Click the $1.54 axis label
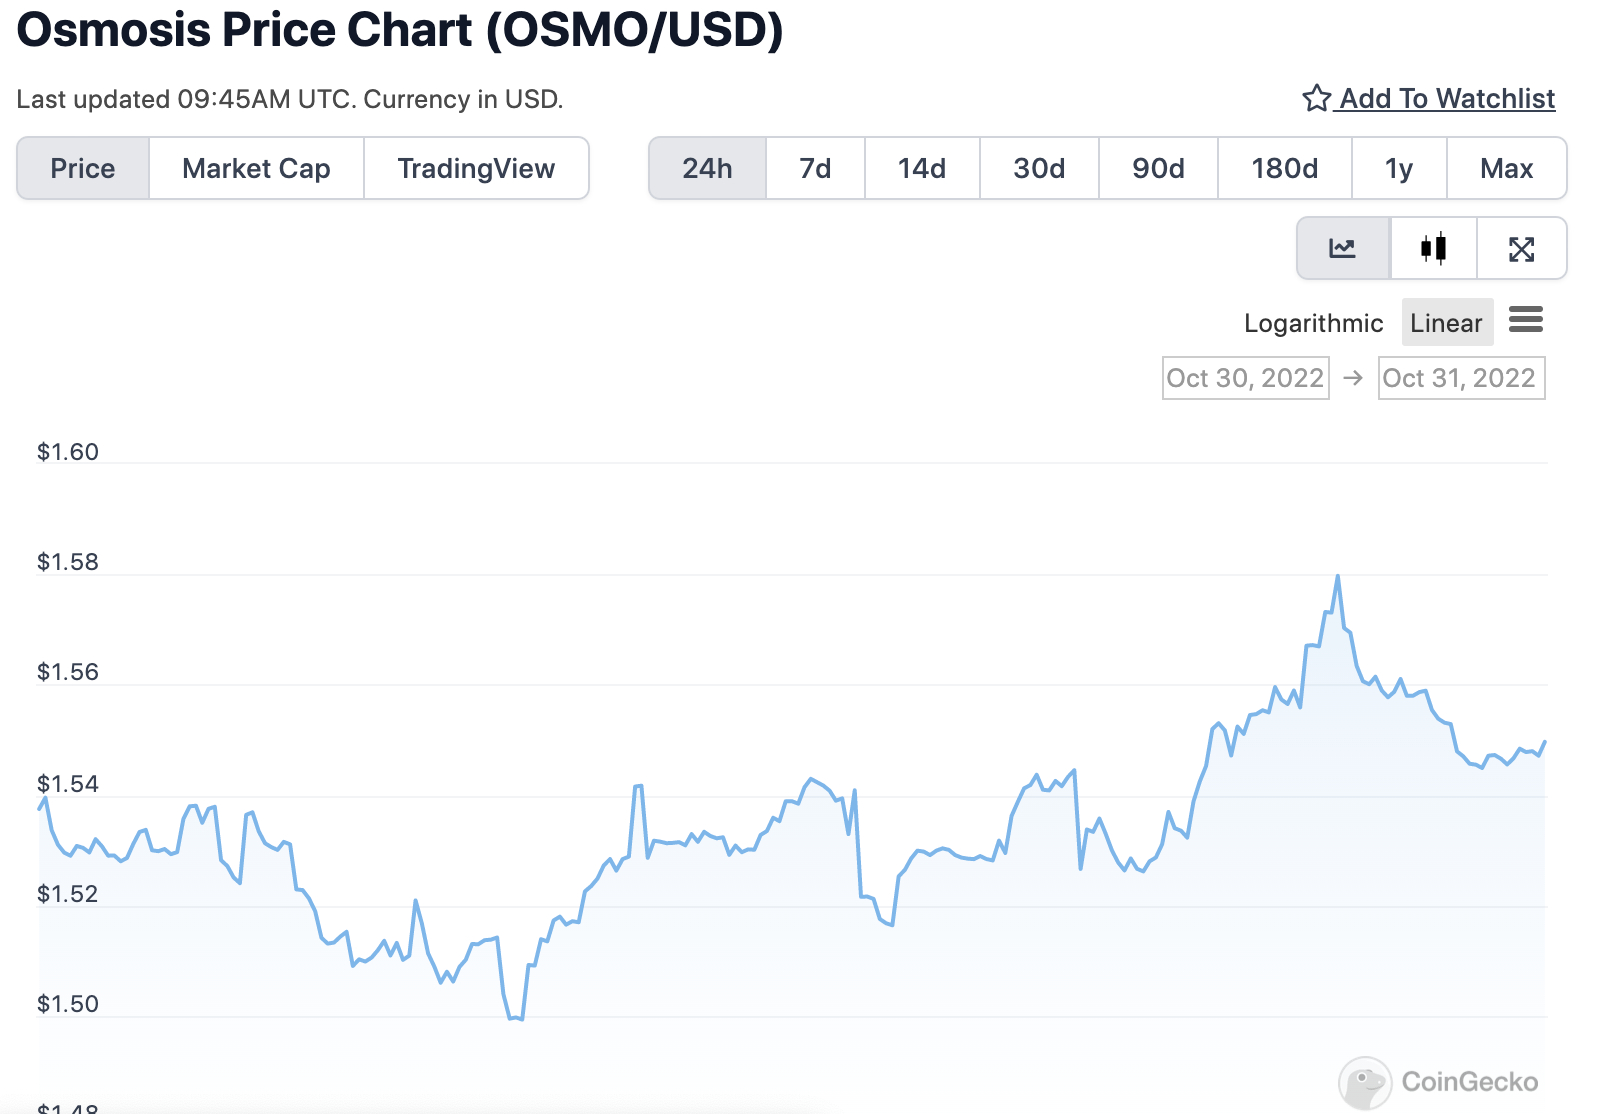Screen dimensions: 1598x1114 [x=68, y=784]
